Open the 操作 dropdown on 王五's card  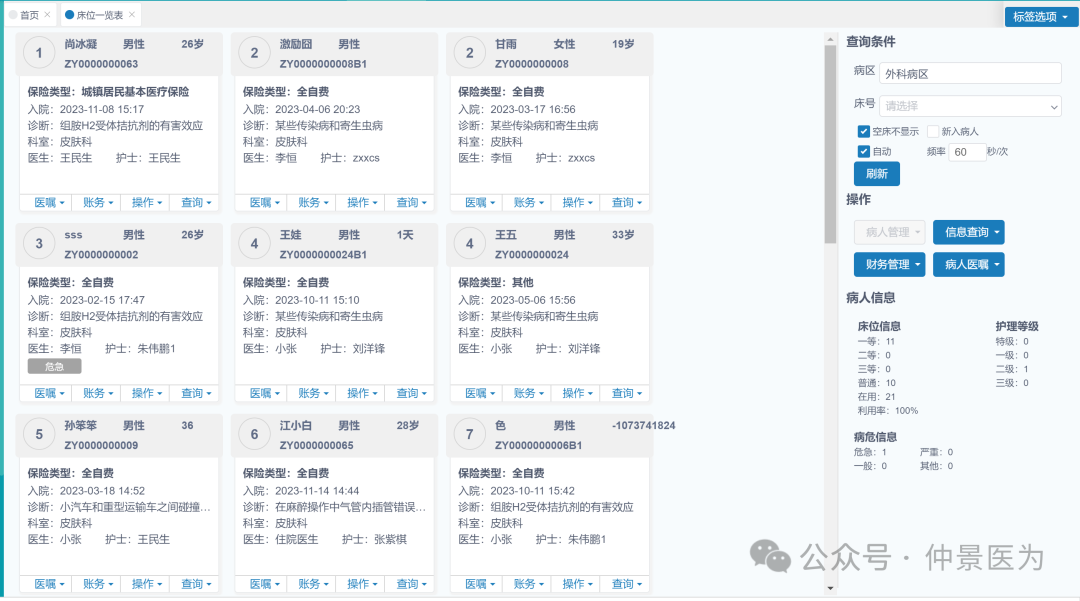click(x=576, y=393)
